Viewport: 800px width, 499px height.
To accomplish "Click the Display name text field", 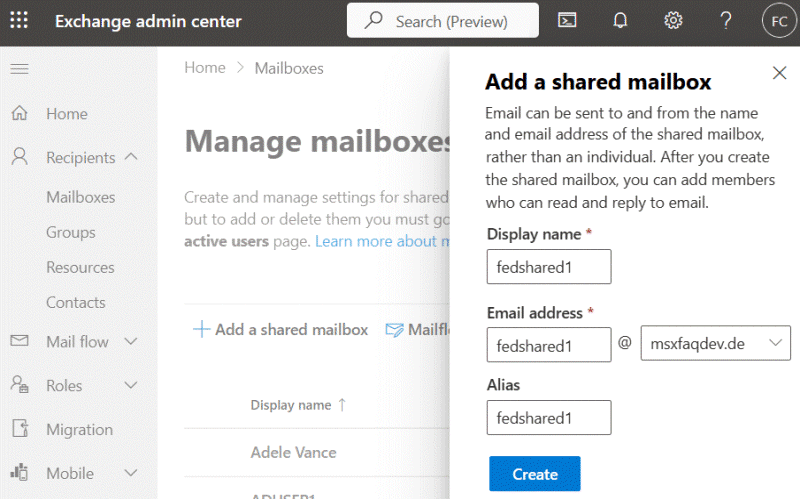I will pos(548,267).
